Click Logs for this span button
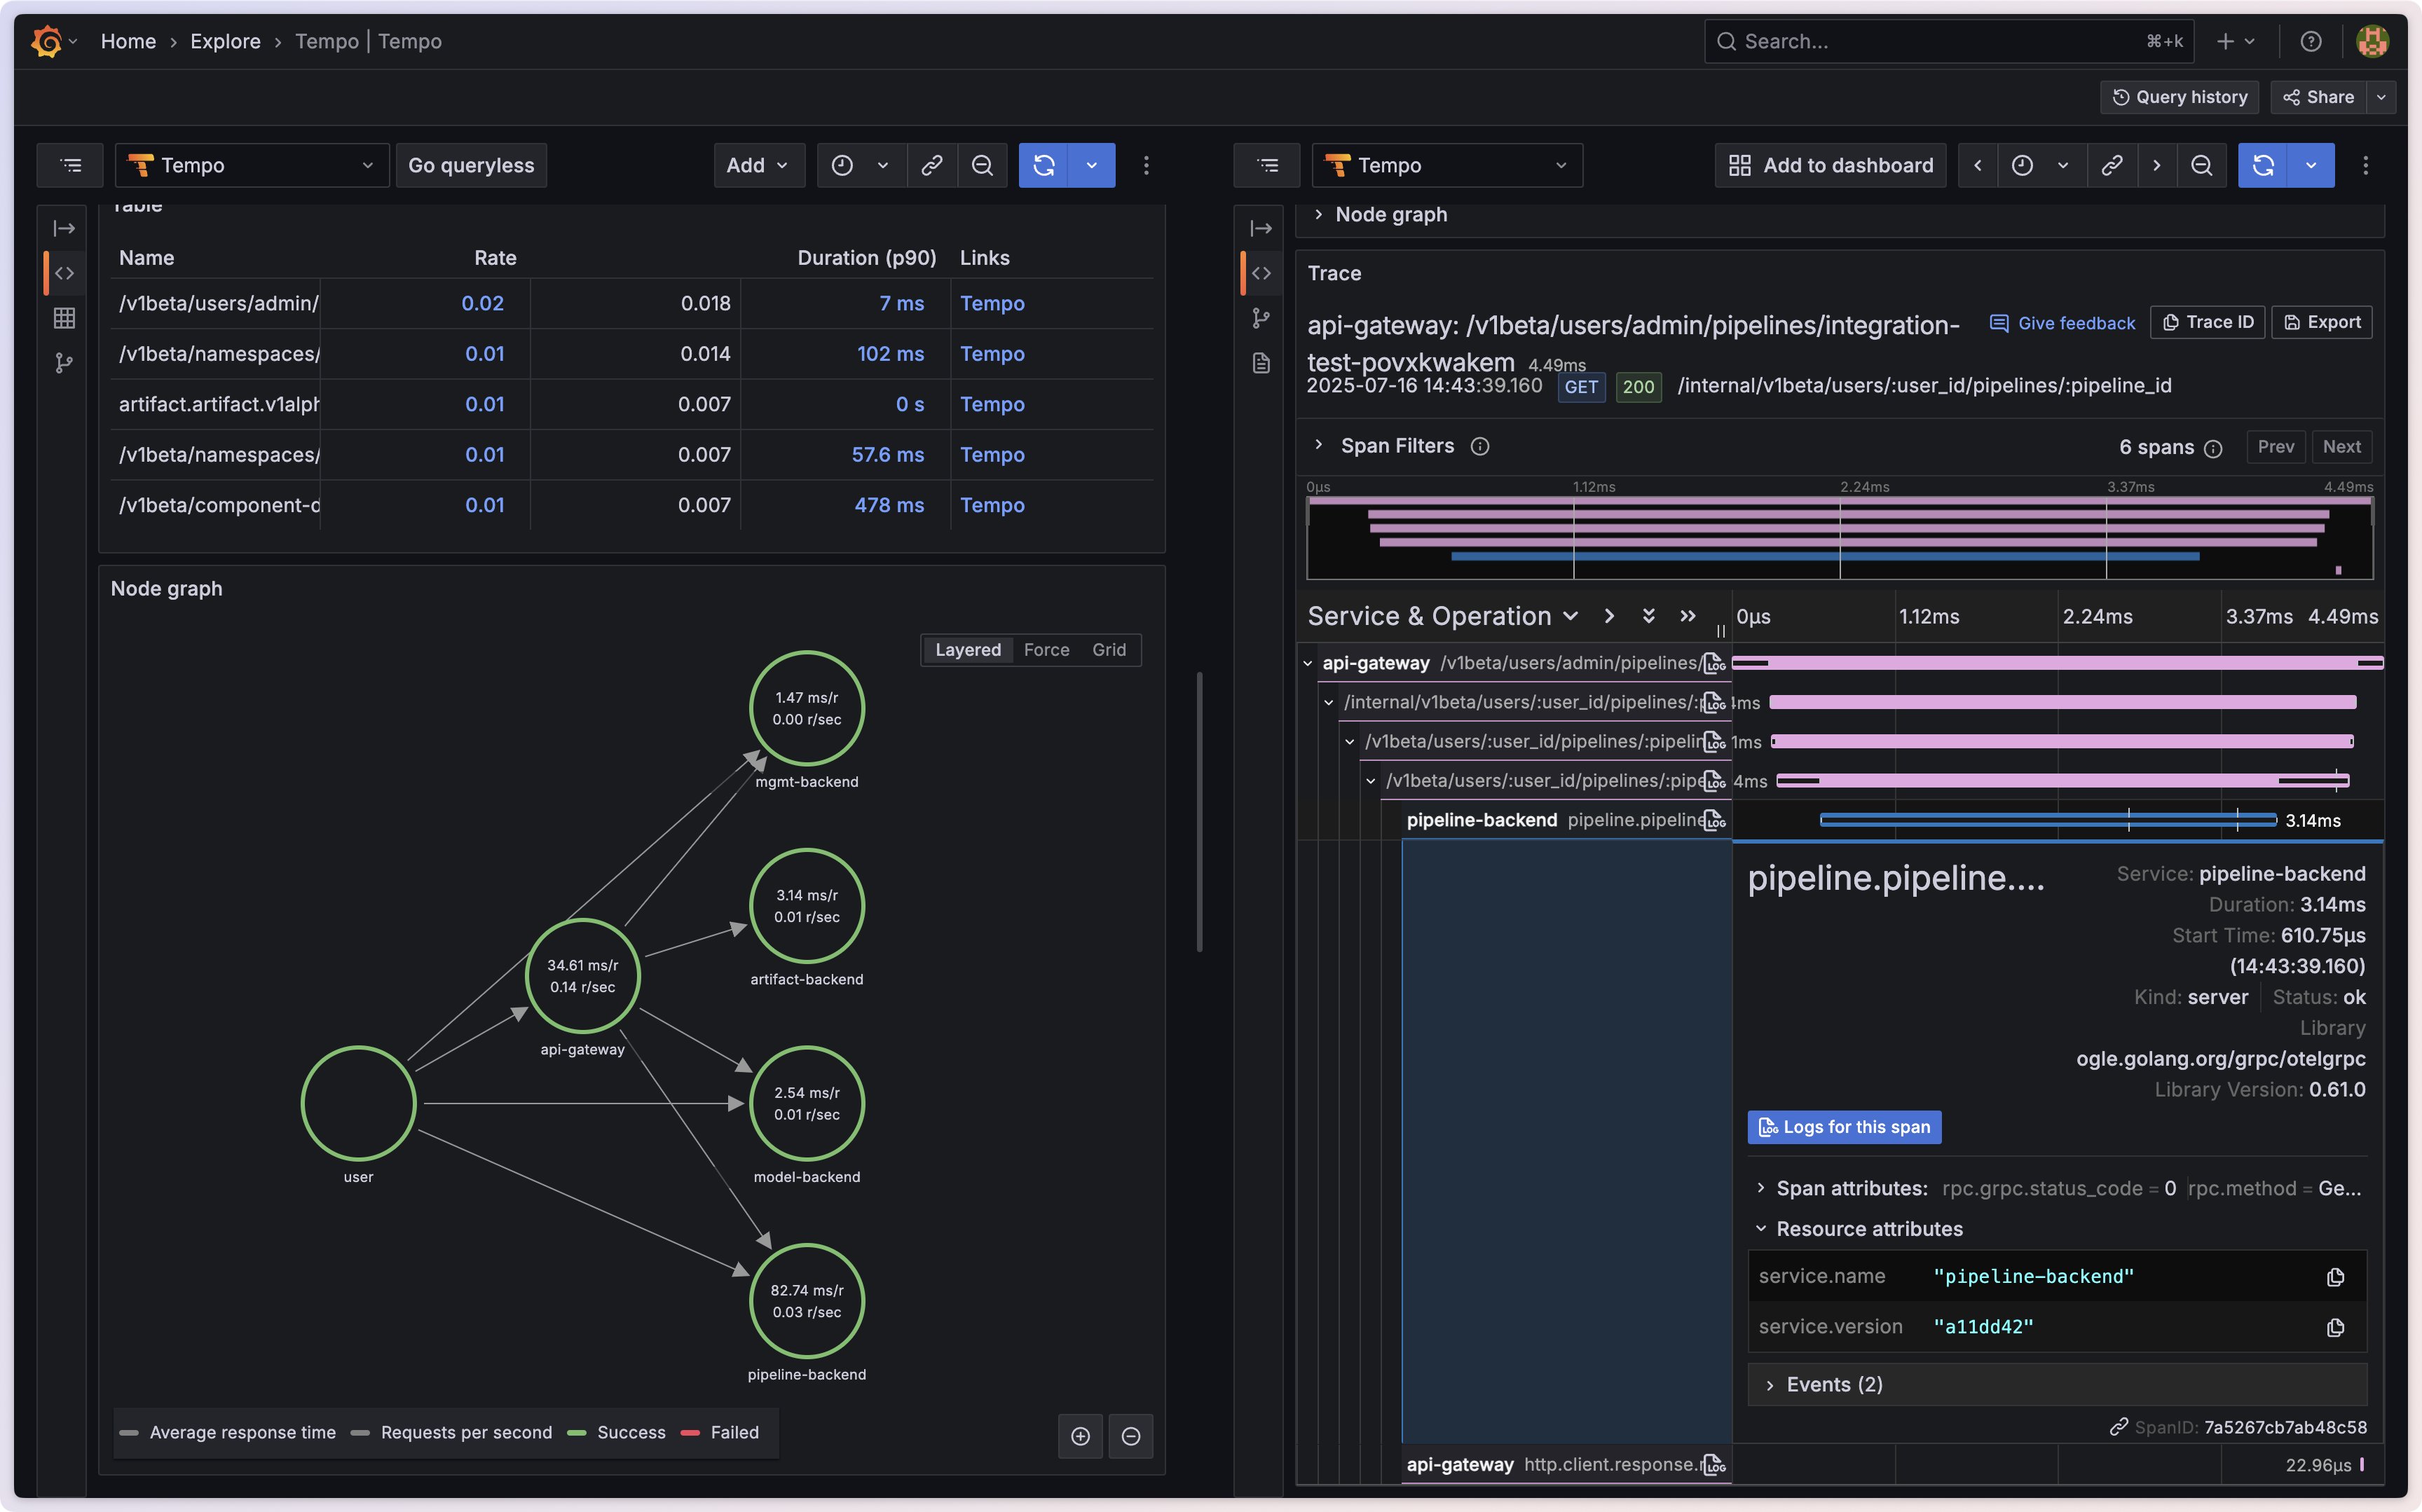 [1844, 1127]
